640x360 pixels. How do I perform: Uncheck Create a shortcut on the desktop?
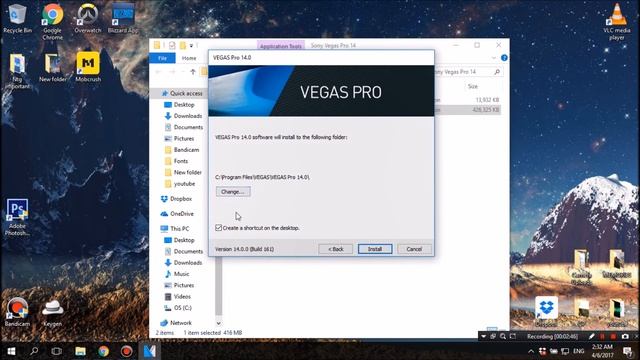click(x=218, y=228)
